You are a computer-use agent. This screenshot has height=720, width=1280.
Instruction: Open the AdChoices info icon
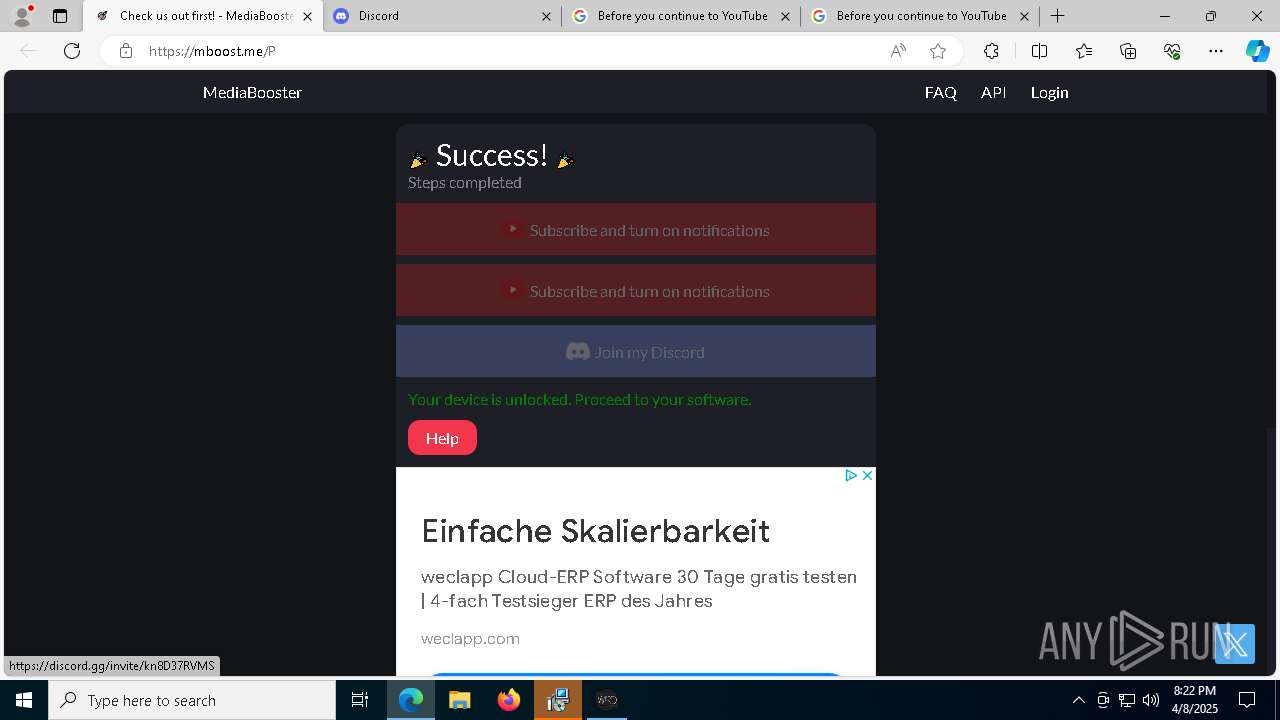tap(851, 475)
